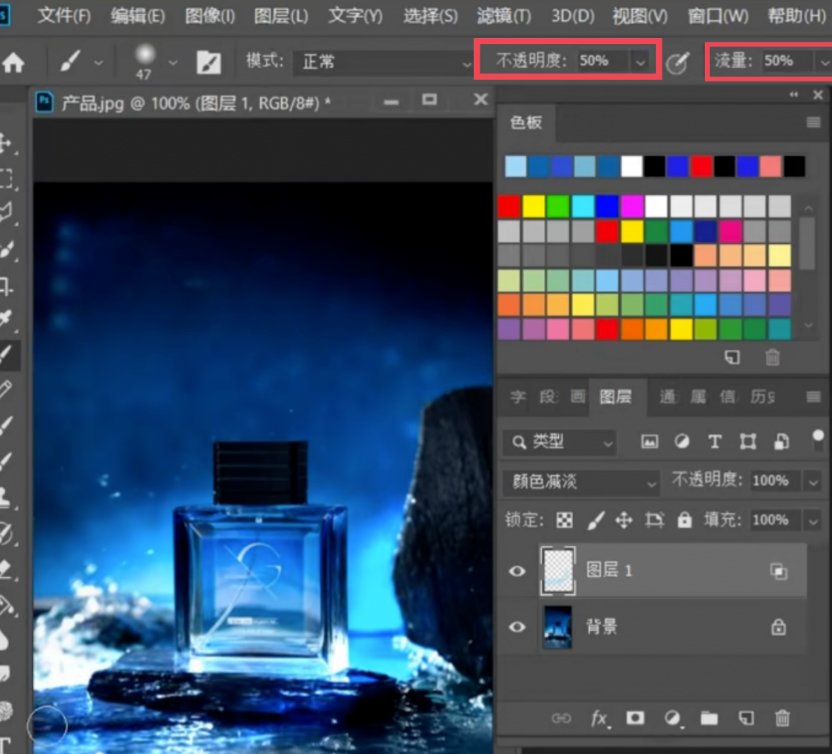
Task: Hide the 图层 1 layer visibility eye
Action: point(517,571)
